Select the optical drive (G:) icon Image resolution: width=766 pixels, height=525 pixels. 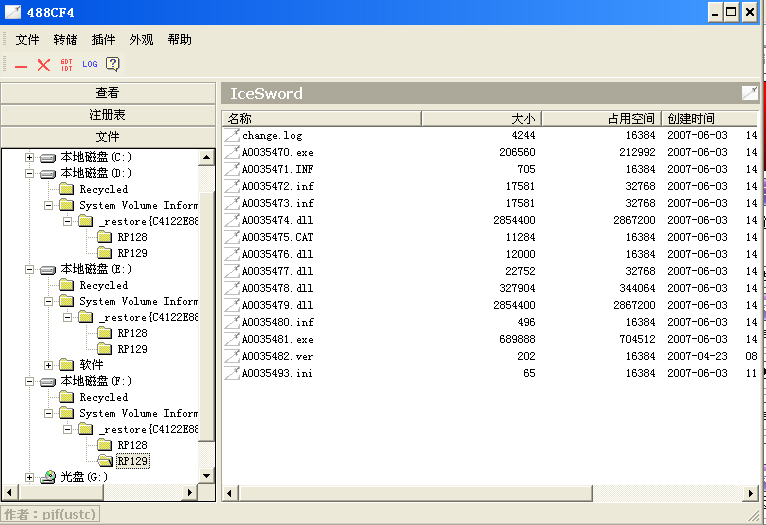pos(47,477)
